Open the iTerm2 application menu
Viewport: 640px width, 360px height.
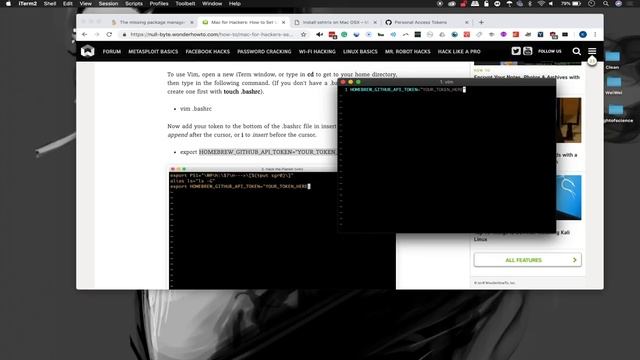click(27, 4)
